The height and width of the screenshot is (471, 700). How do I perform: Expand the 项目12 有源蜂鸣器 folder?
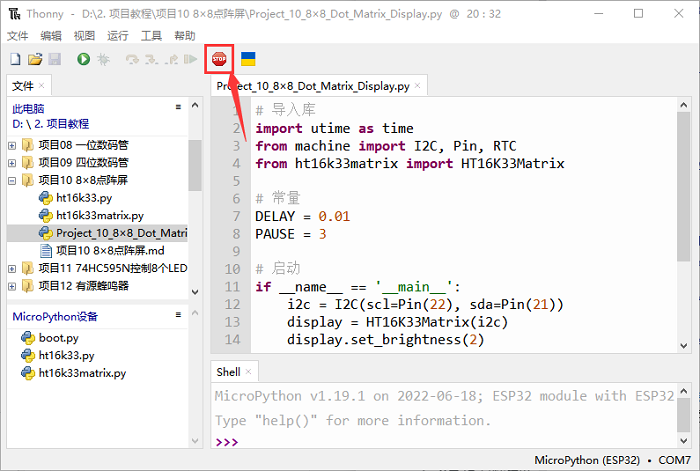click(12, 286)
